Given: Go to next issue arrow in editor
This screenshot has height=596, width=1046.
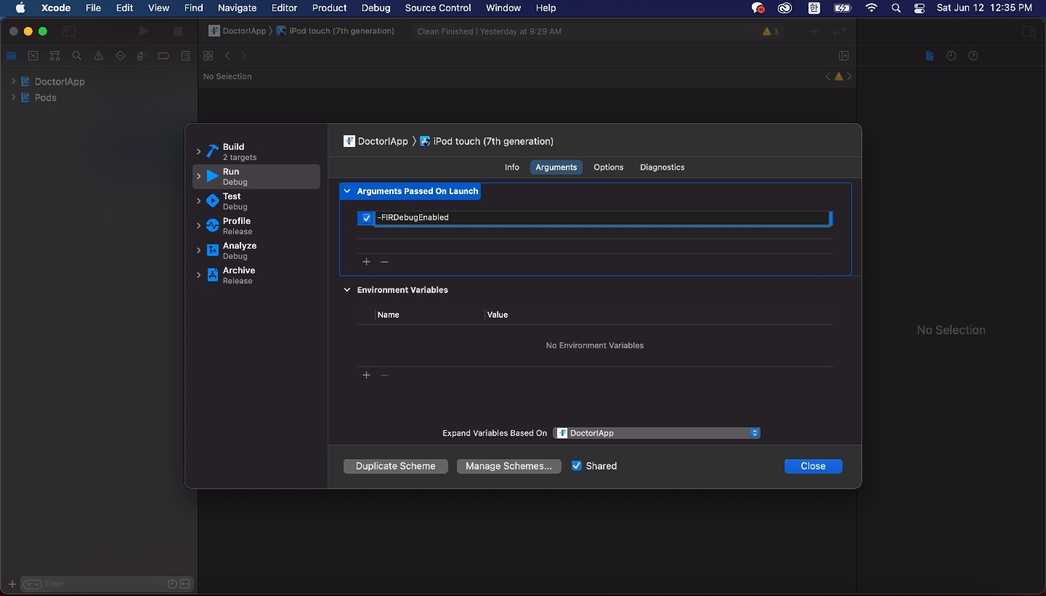Looking at the screenshot, I should click(849, 77).
